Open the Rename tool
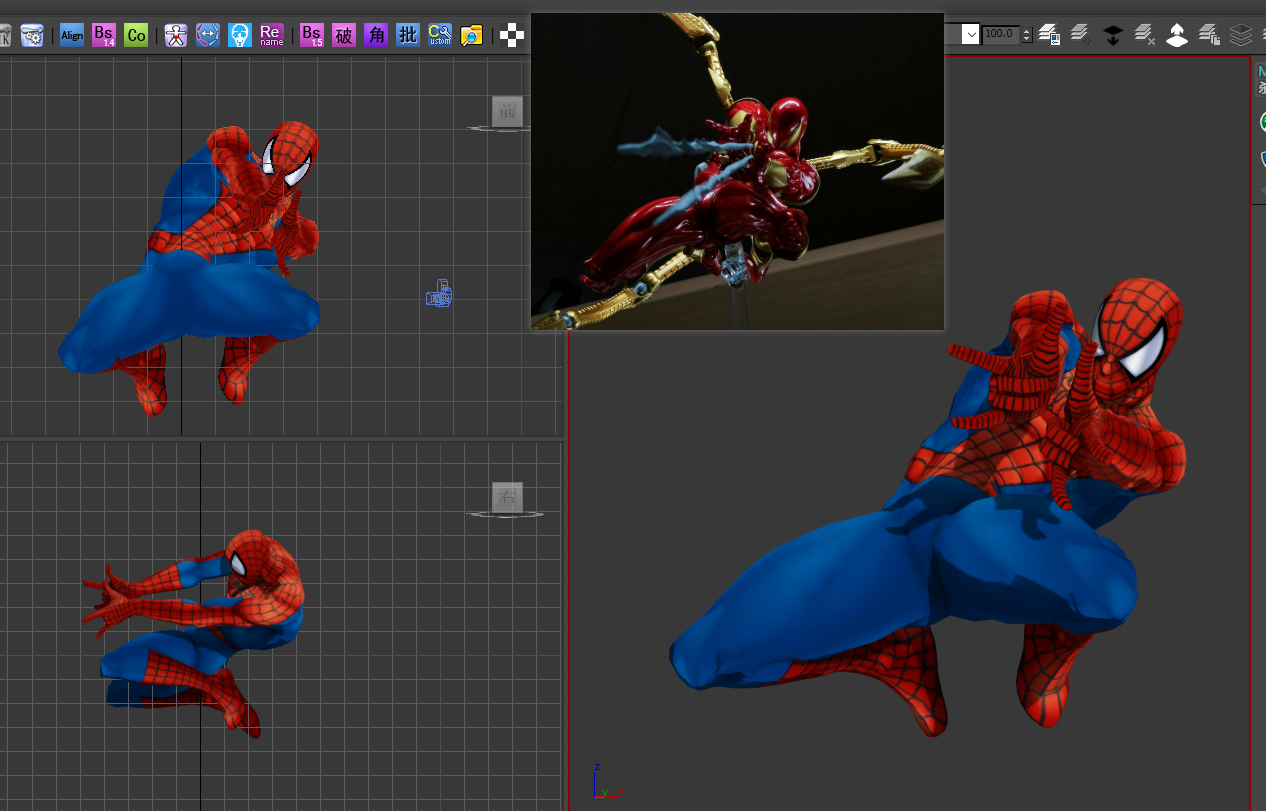 (271, 35)
